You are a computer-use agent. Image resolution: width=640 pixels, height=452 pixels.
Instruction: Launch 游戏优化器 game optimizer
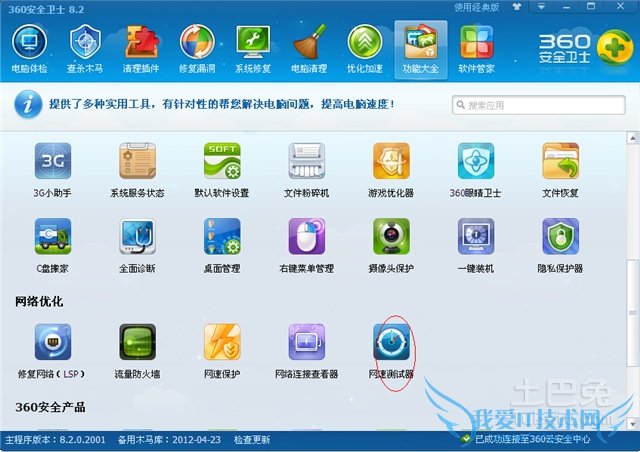pos(391,170)
